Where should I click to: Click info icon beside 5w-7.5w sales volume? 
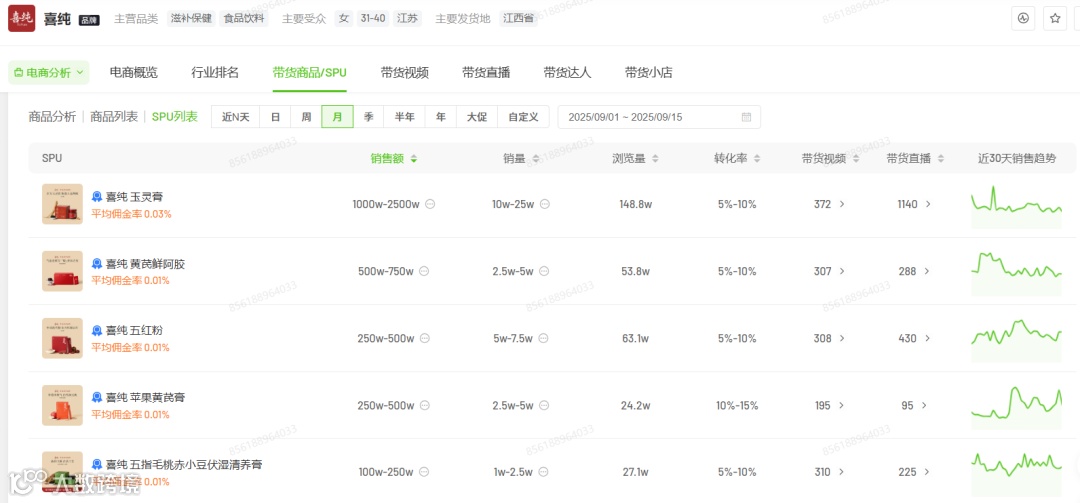(544, 338)
